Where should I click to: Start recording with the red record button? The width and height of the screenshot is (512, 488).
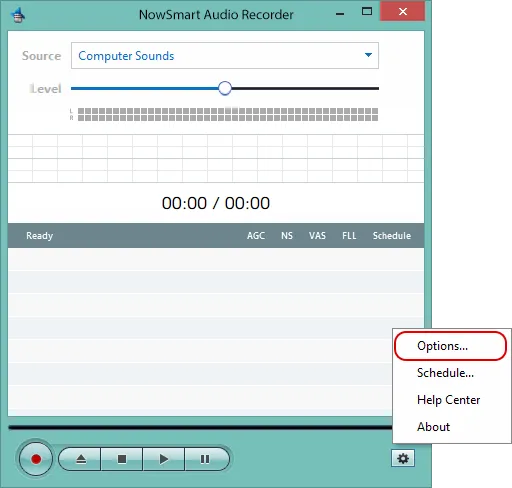click(36, 459)
